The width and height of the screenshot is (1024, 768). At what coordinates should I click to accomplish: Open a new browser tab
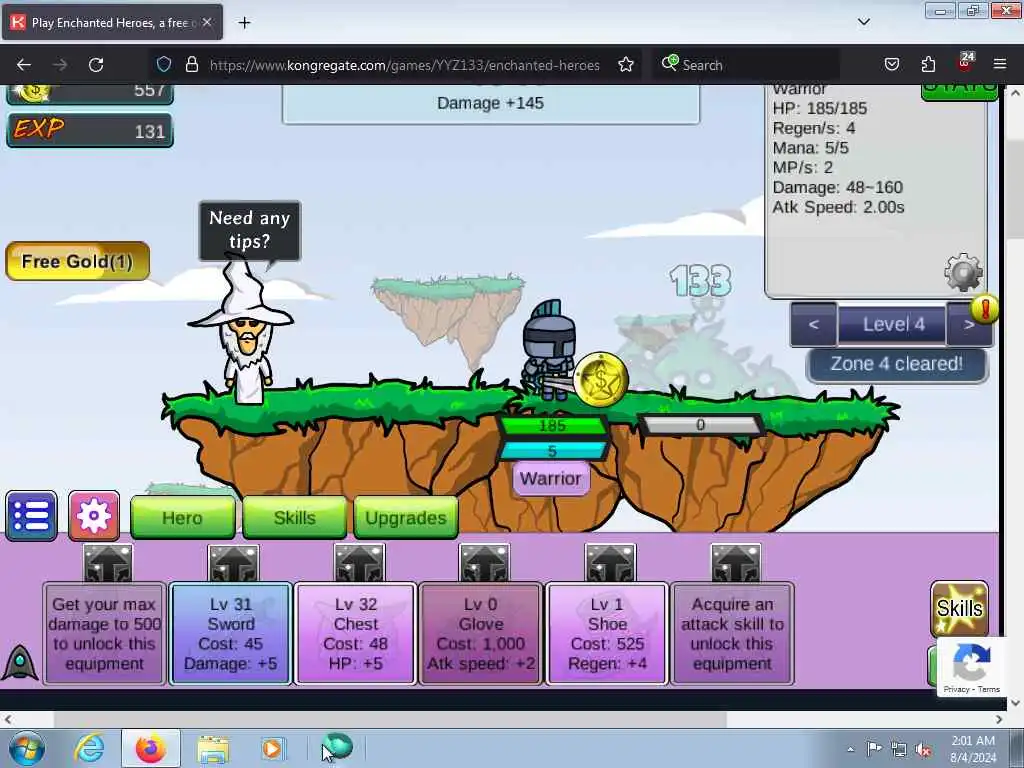pos(244,23)
